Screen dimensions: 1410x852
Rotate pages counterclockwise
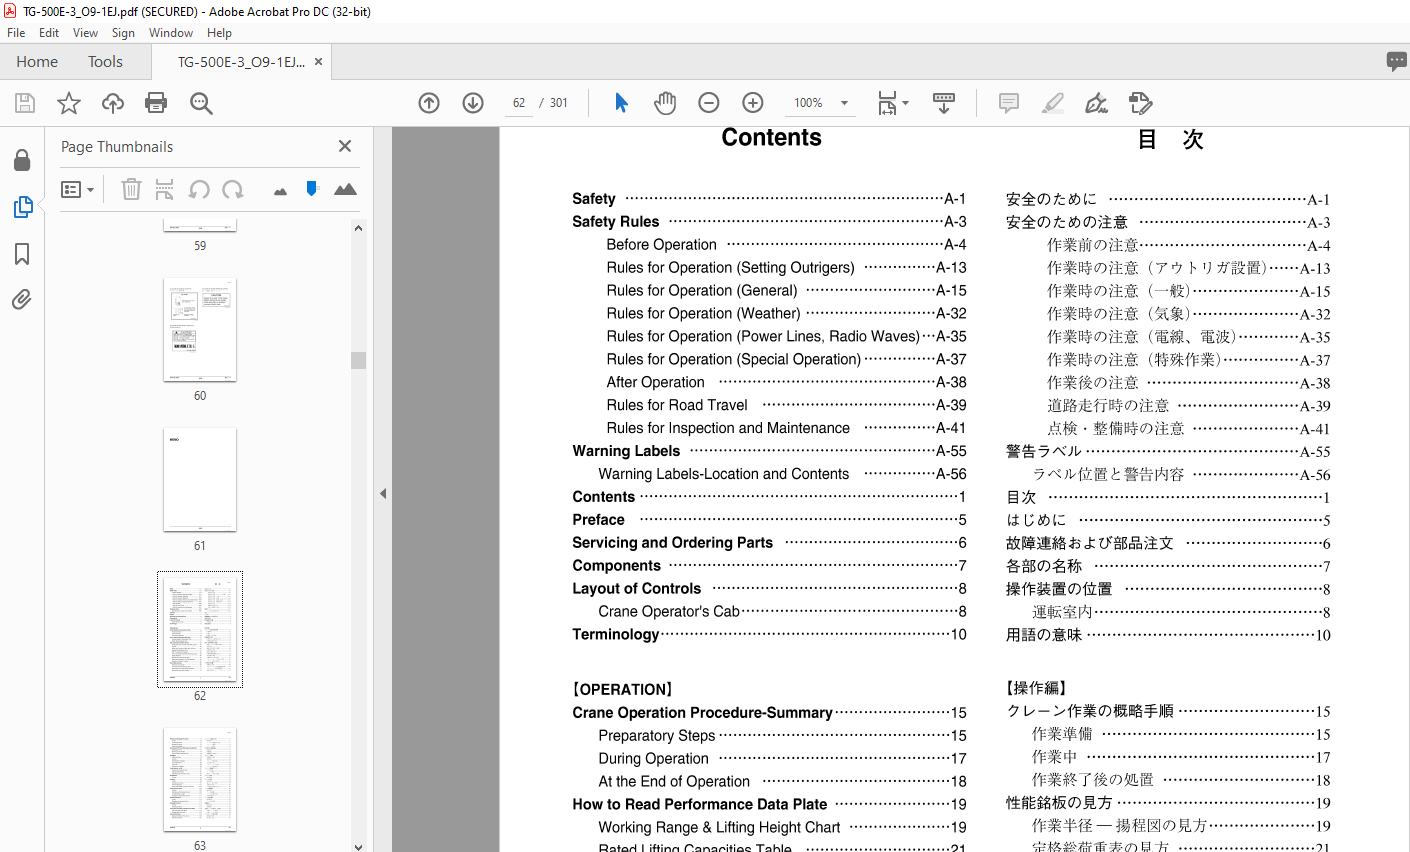pos(199,189)
